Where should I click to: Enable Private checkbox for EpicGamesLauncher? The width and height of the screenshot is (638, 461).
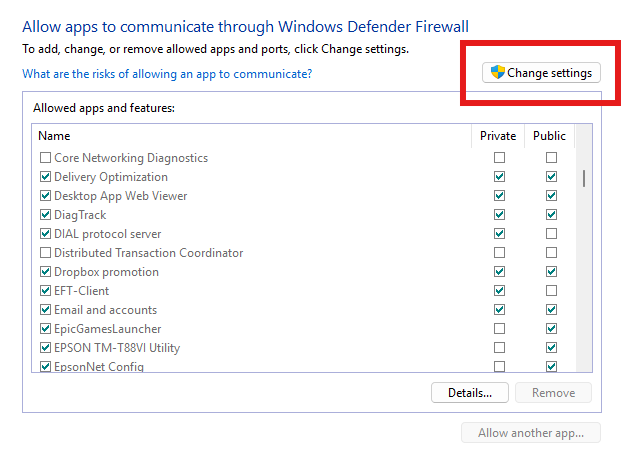click(499, 328)
